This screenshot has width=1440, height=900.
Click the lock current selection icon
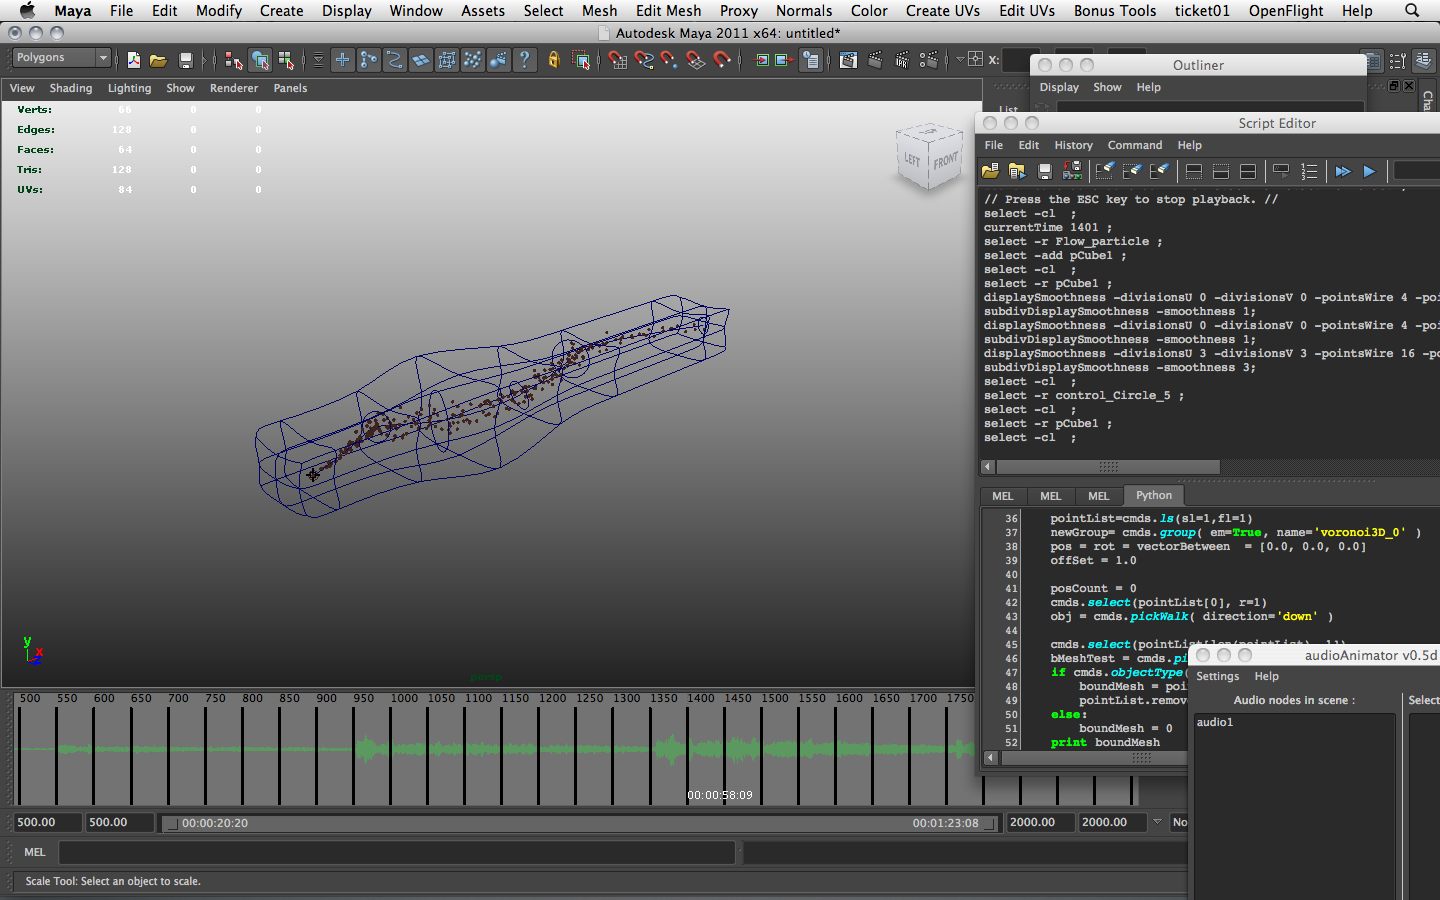[554, 61]
